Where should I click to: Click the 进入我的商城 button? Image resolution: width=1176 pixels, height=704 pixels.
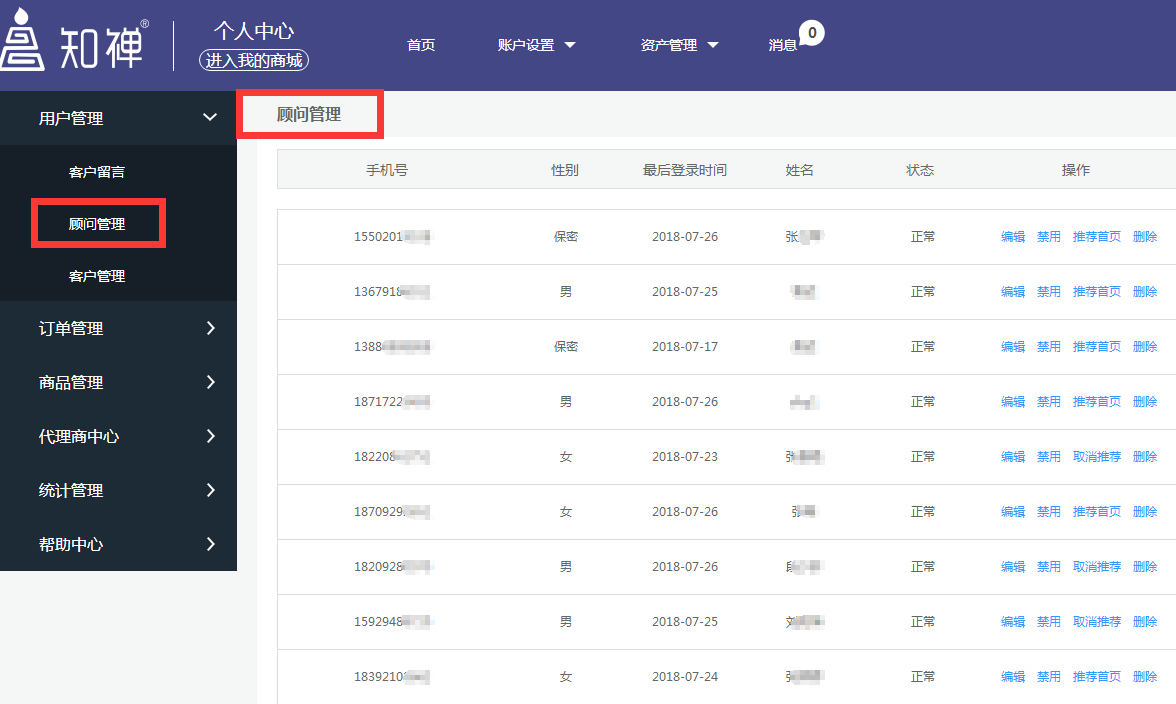[x=254, y=60]
